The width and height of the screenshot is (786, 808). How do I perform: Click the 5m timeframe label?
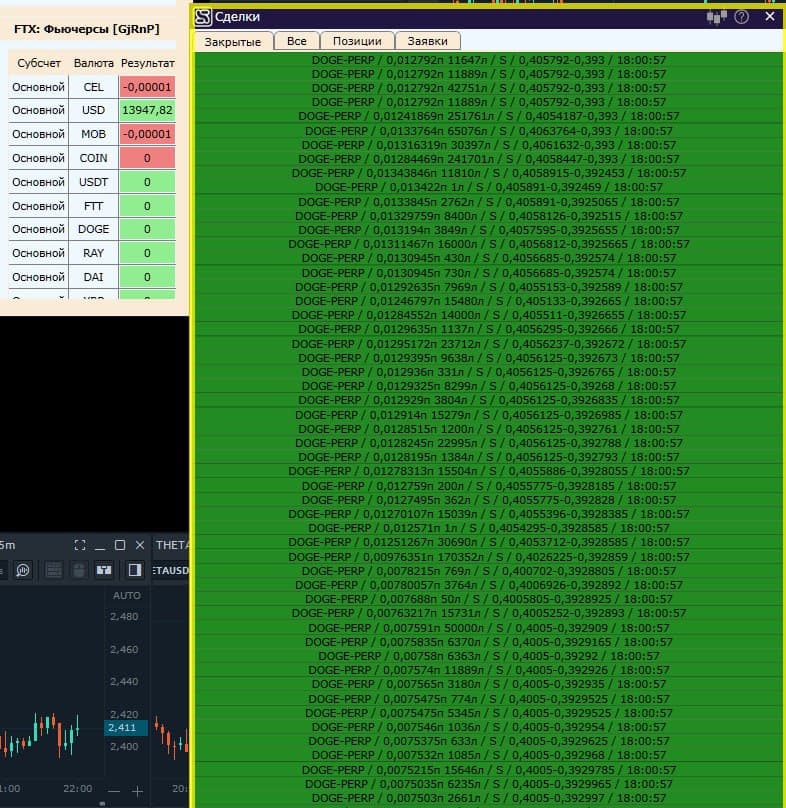(7, 545)
